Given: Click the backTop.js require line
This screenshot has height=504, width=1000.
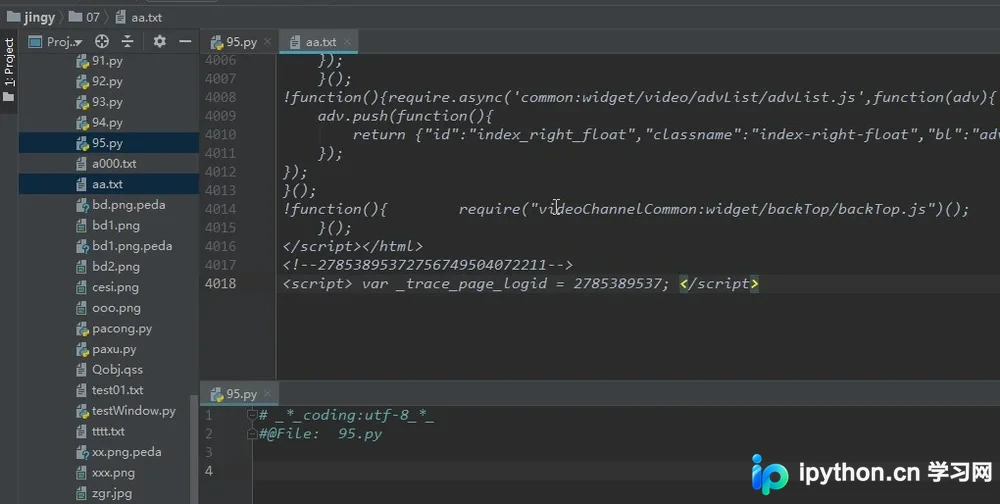Looking at the screenshot, I should coord(626,209).
